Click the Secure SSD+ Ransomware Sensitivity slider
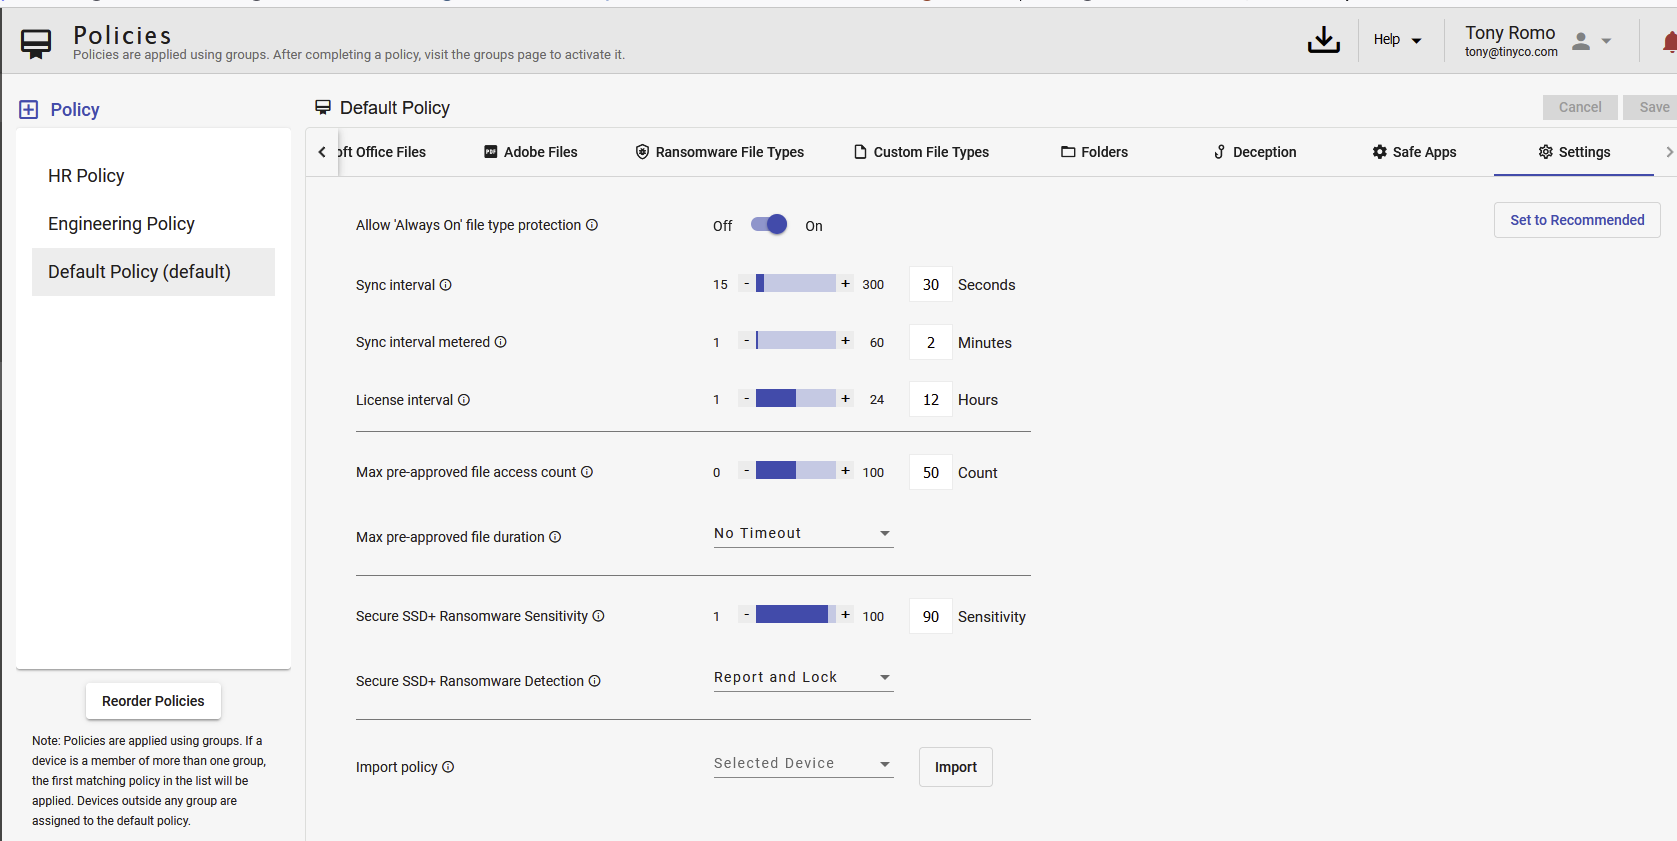Image resolution: width=1677 pixels, height=841 pixels. (x=795, y=615)
